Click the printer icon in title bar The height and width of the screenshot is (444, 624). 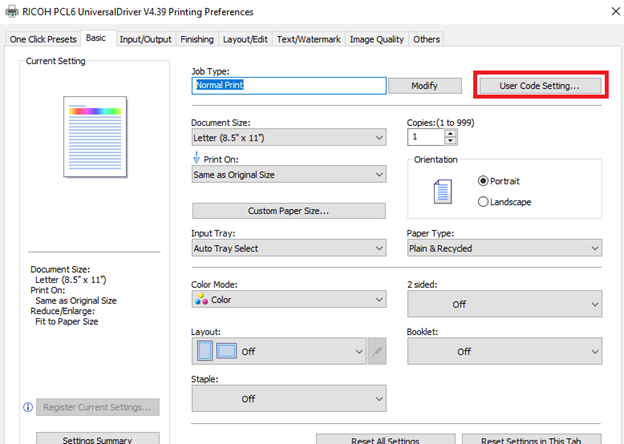pyautogui.click(x=12, y=12)
